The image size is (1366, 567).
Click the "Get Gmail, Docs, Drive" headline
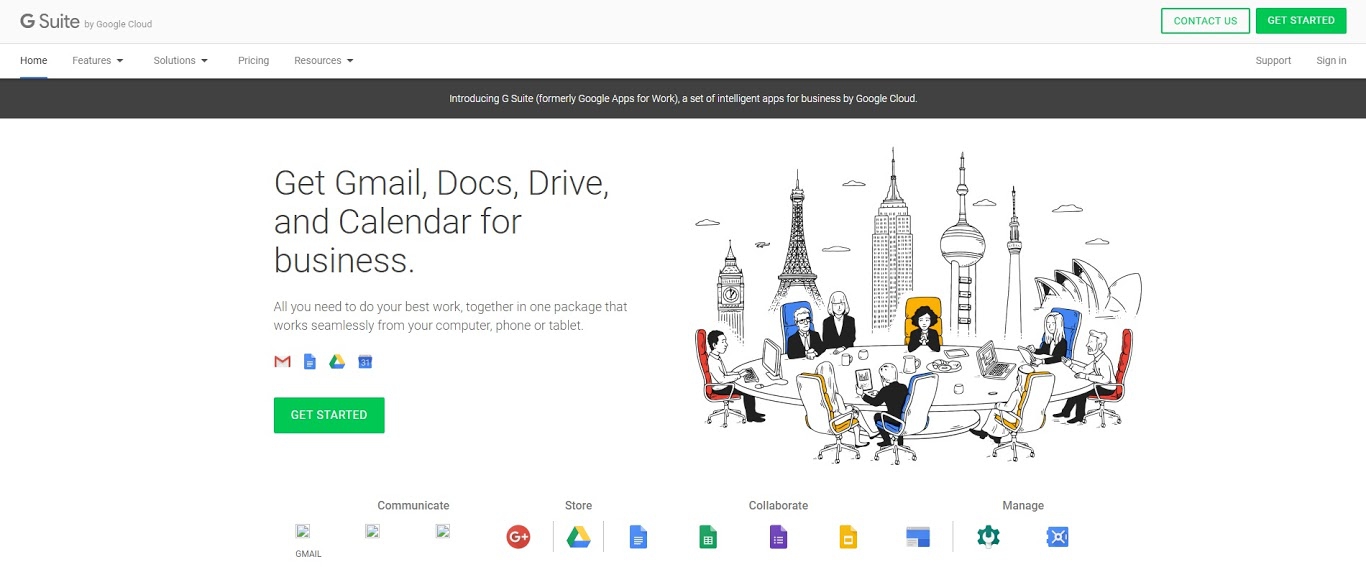(x=441, y=222)
